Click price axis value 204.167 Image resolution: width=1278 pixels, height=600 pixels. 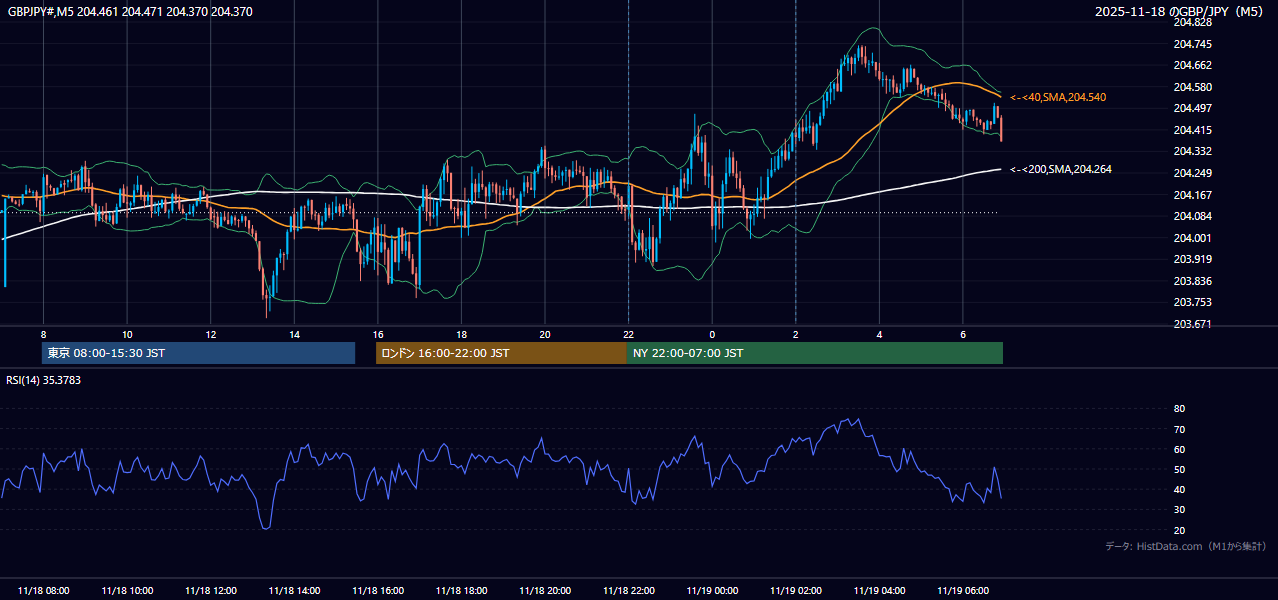coord(1192,195)
